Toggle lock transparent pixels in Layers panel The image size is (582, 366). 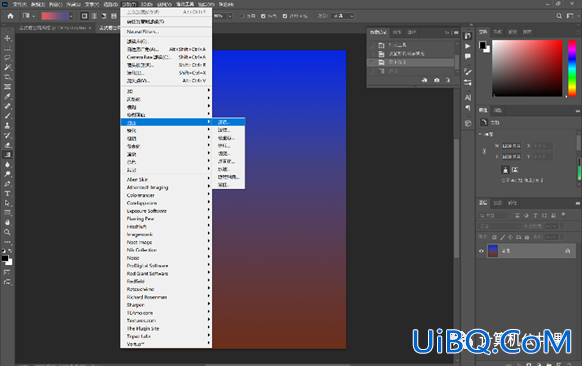click(494, 237)
